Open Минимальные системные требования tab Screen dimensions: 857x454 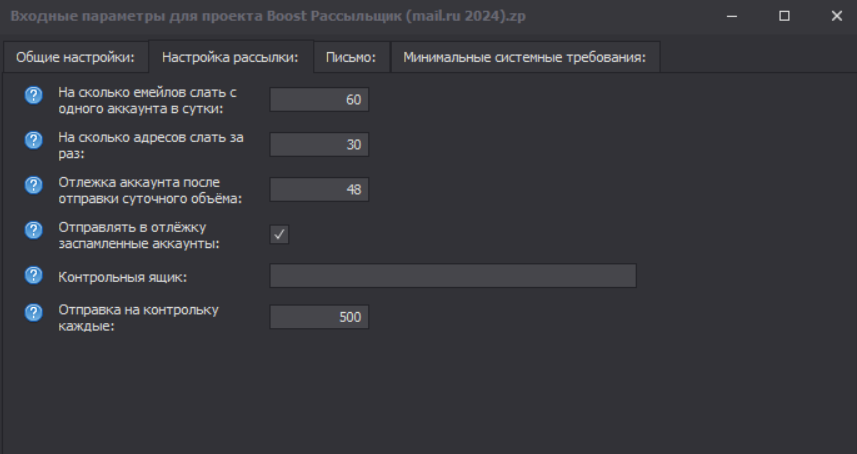pos(524,57)
